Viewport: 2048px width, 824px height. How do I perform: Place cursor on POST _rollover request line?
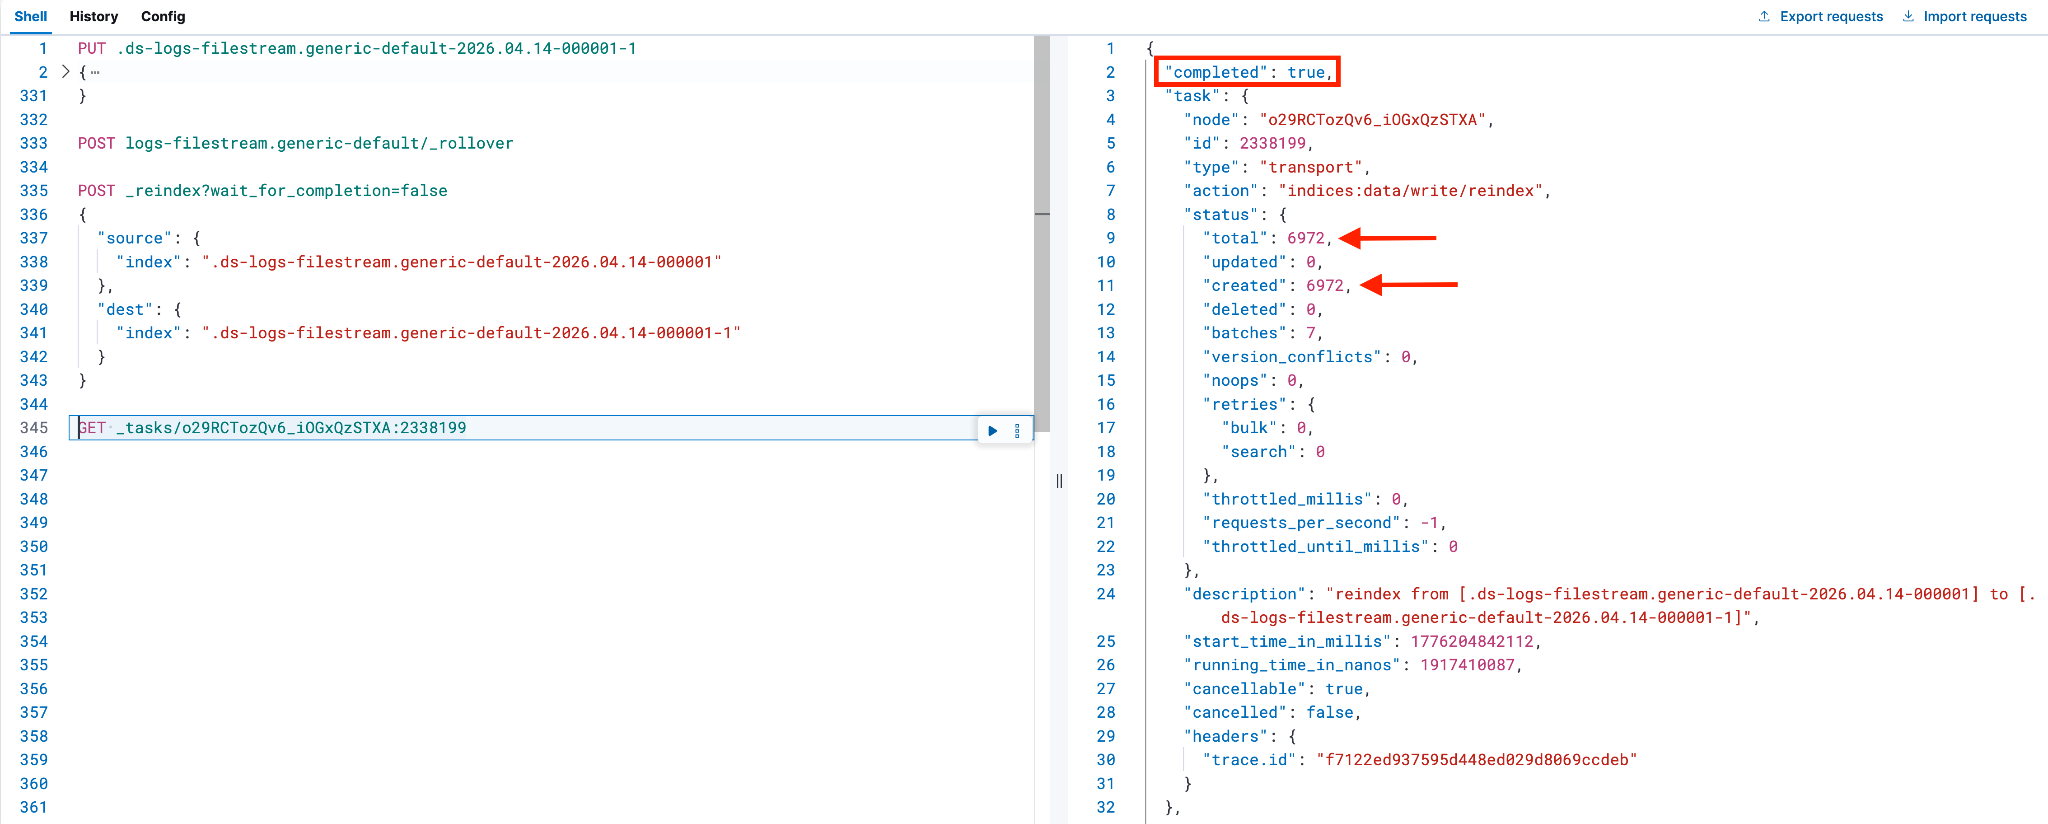[x=296, y=143]
